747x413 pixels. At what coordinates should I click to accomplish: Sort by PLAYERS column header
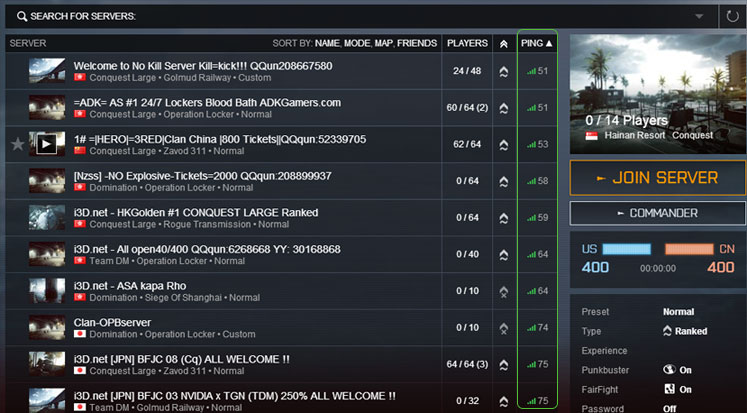467,43
